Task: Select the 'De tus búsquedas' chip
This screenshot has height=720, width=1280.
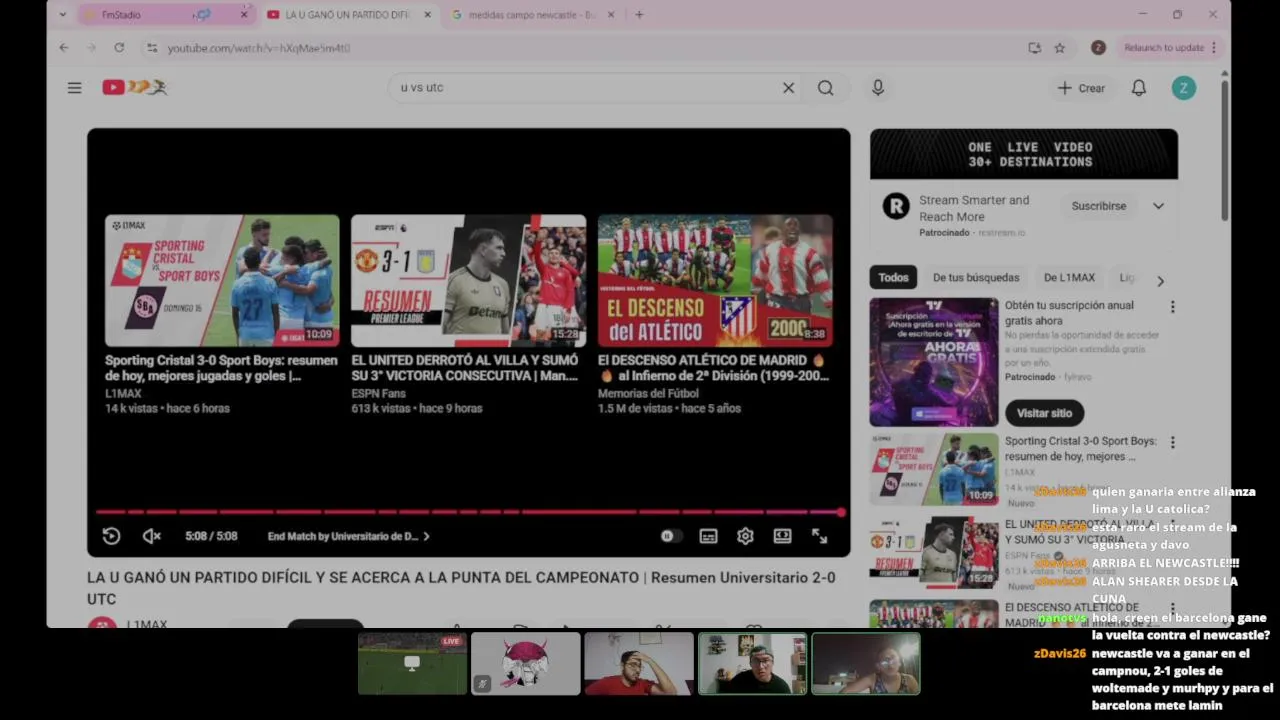Action: pyautogui.click(x=976, y=277)
